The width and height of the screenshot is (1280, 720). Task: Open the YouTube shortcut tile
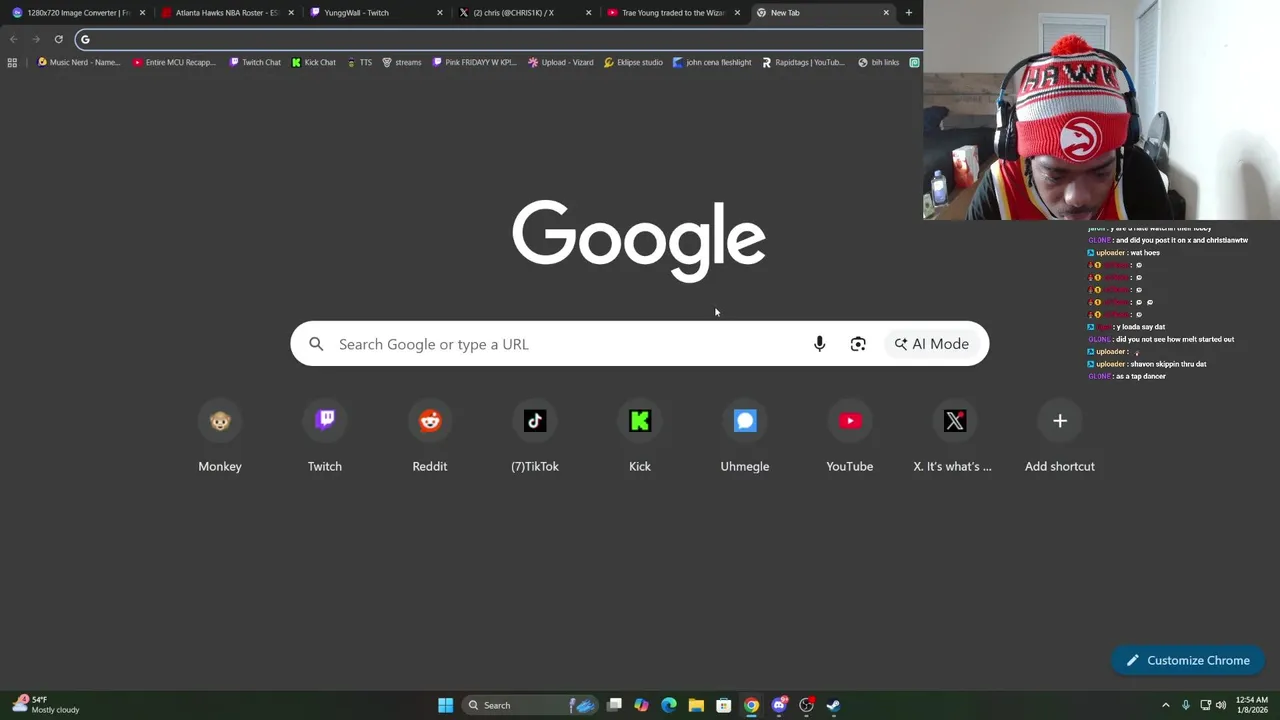[850, 438]
